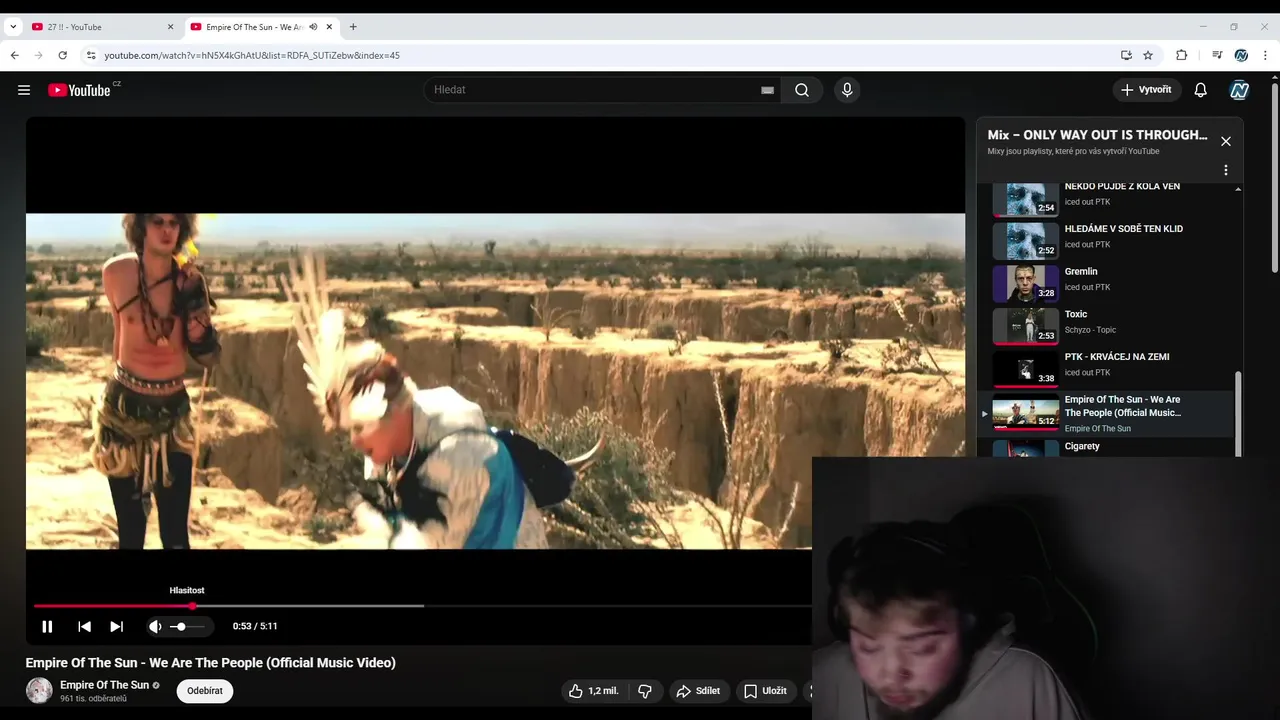
Task: Mute the video with the speaker icon
Action: (155, 626)
